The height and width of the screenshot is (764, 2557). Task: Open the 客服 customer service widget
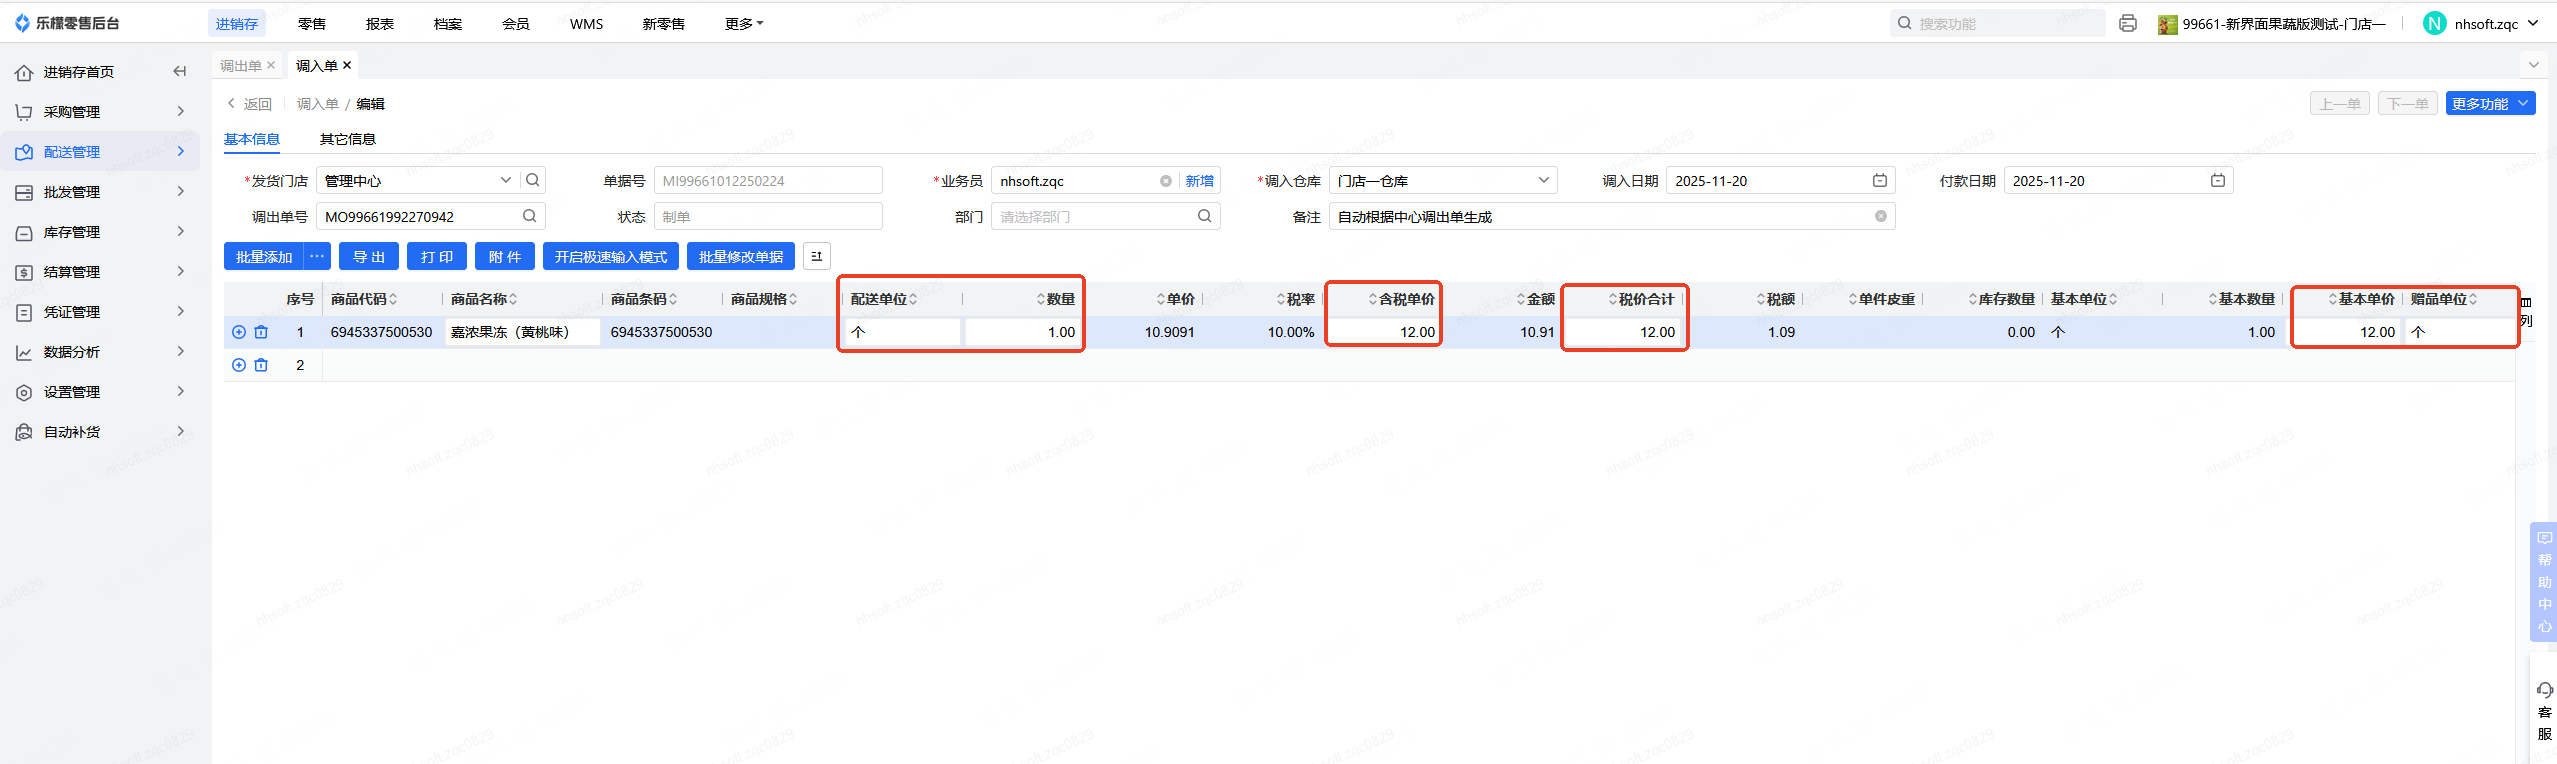[2545, 711]
